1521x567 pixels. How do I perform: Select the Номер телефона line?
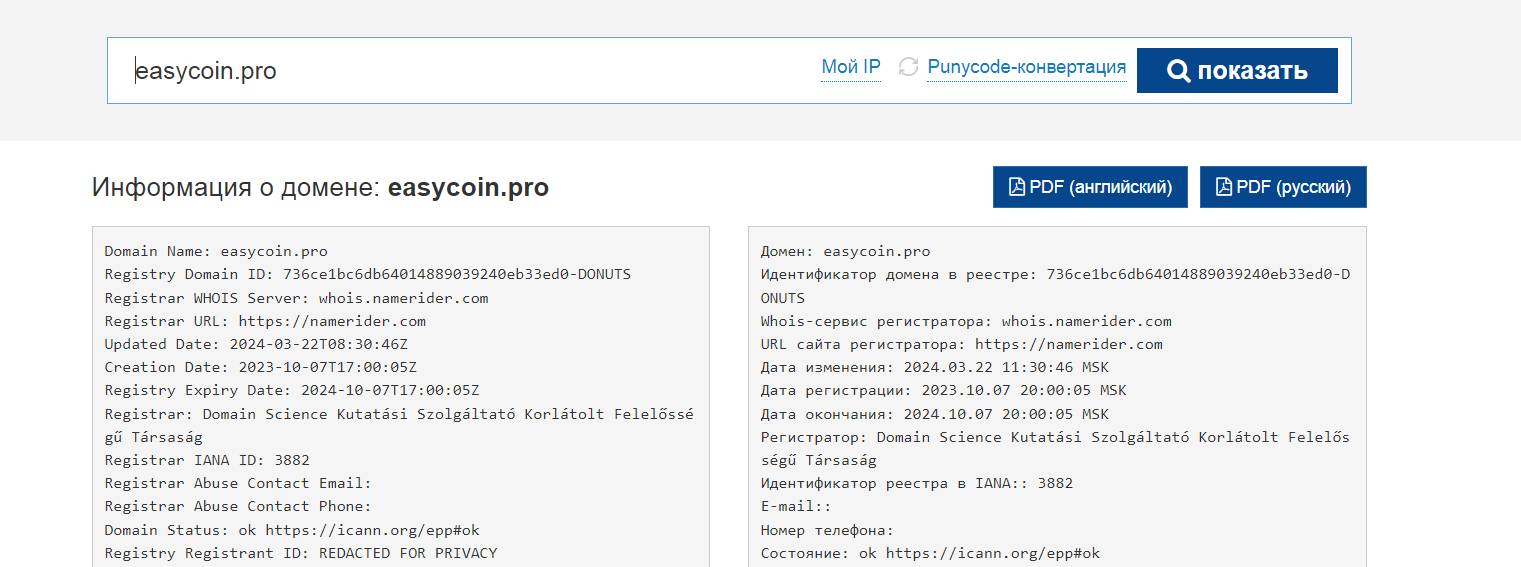[x=827, y=530]
